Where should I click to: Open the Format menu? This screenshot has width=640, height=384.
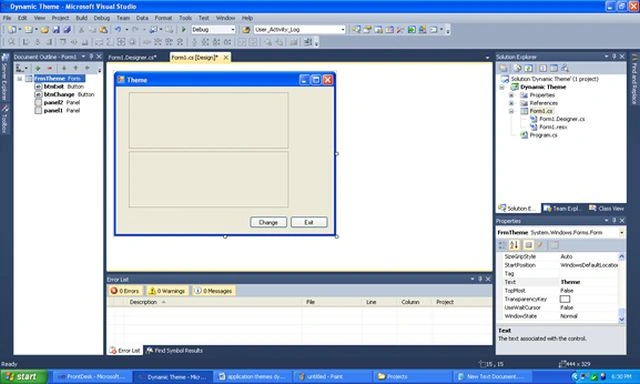163,18
